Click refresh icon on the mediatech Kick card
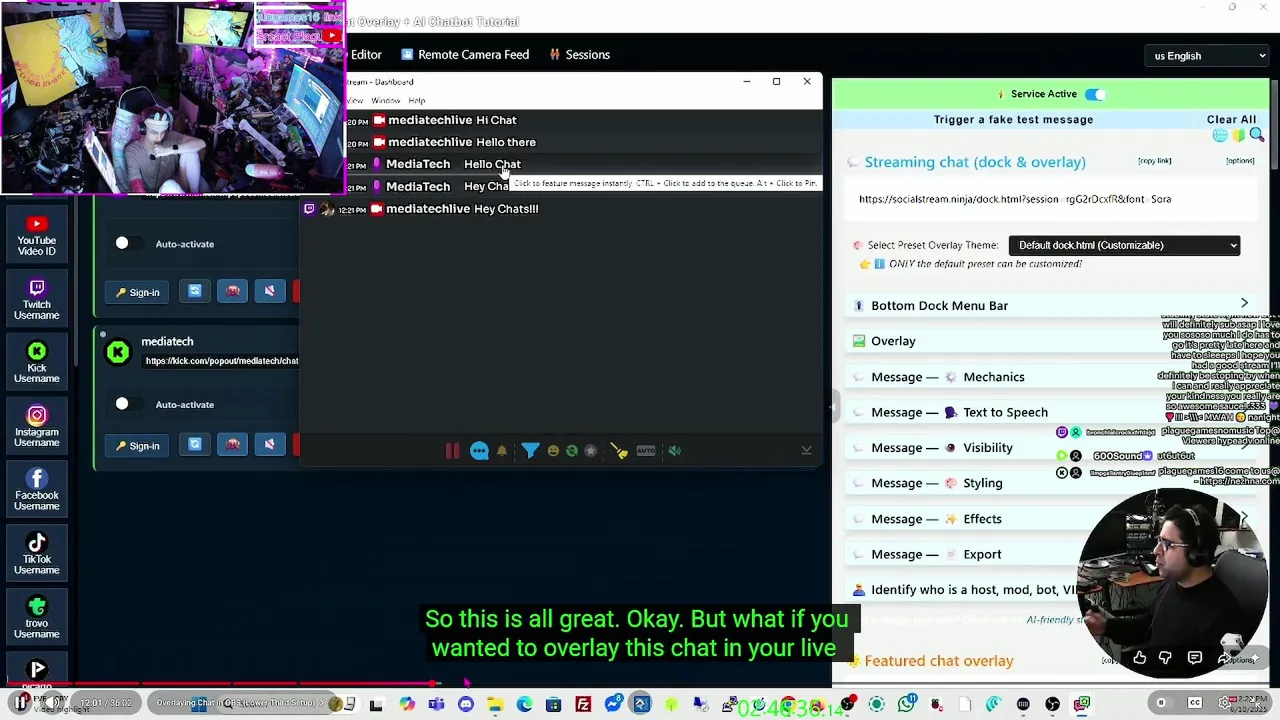 tap(195, 445)
